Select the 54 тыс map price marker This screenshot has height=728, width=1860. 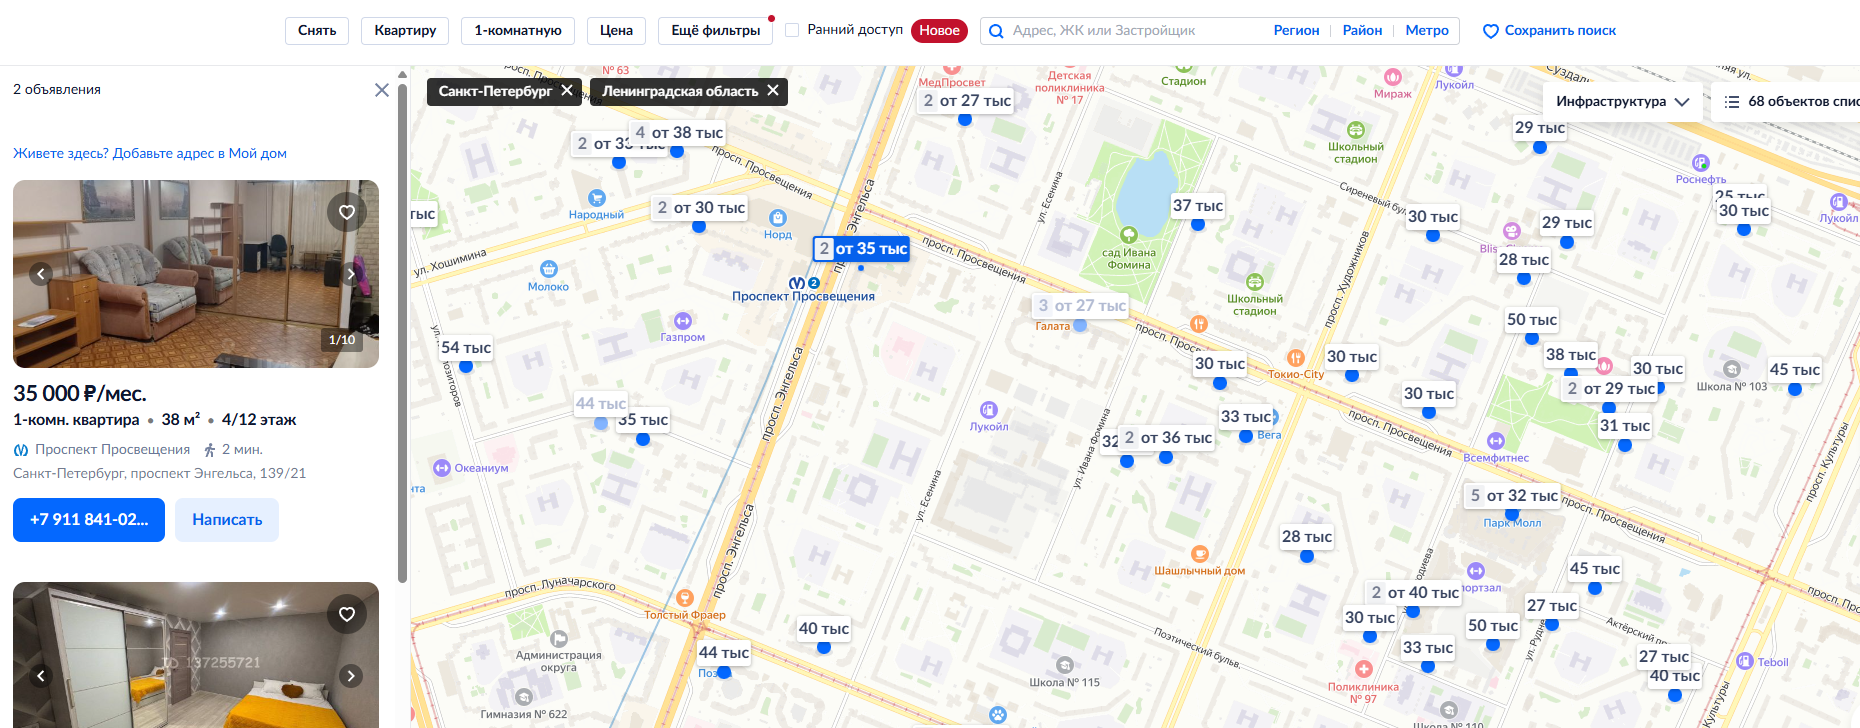(x=466, y=347)
